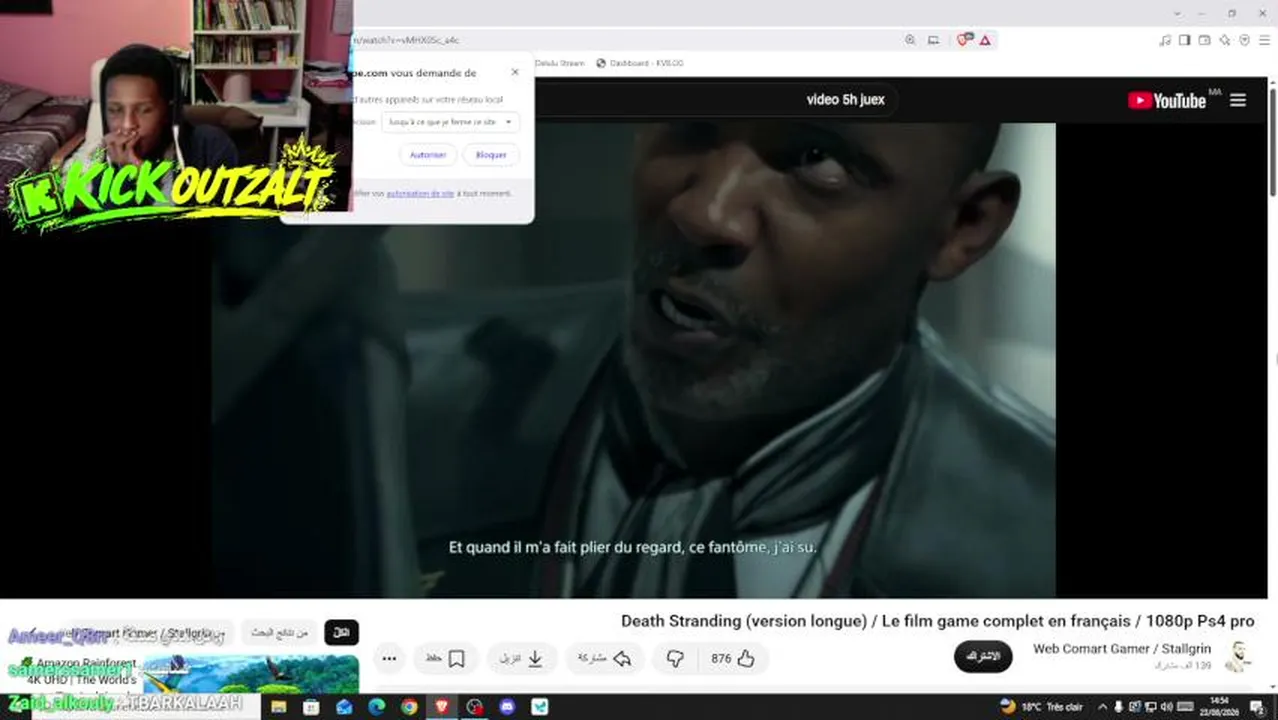Viewport: 1278px width, 720px height.
Task: Toggle the browser sidebar panel icon
Action: (x=1185, y=40)
